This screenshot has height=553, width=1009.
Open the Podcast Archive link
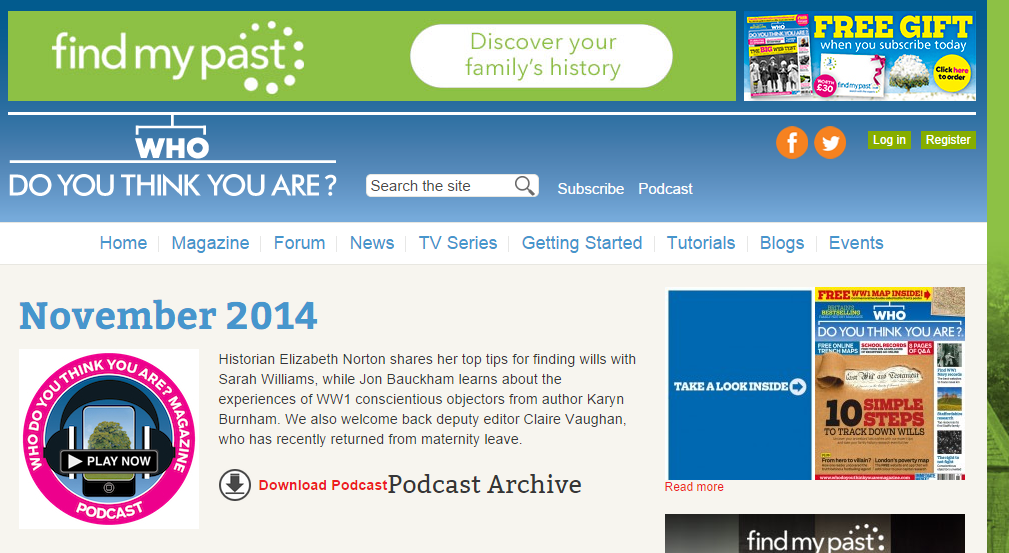click(x=485, y=484)
